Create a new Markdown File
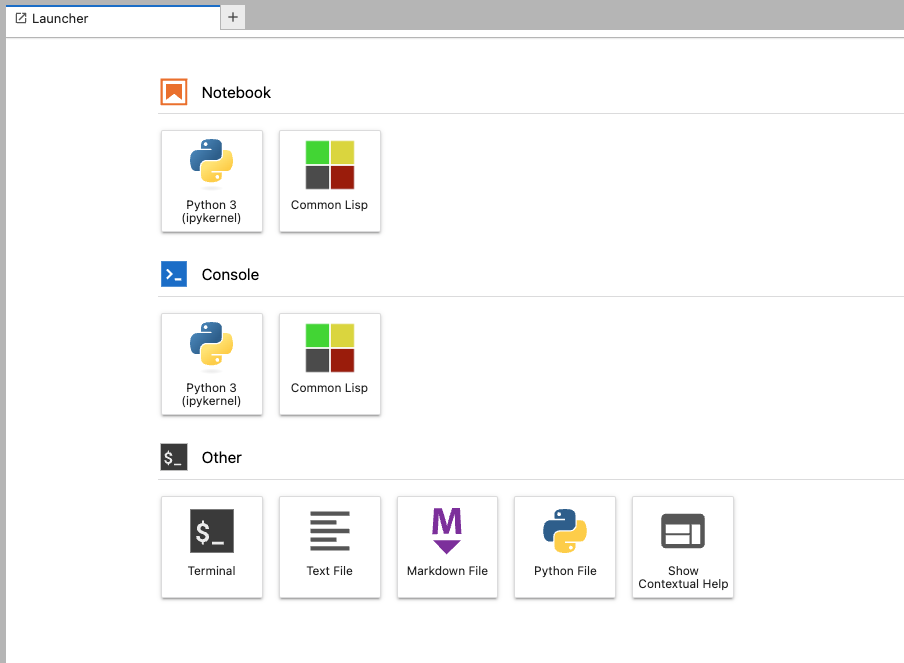This screenshot has height=663, width=904. (447, 547)
